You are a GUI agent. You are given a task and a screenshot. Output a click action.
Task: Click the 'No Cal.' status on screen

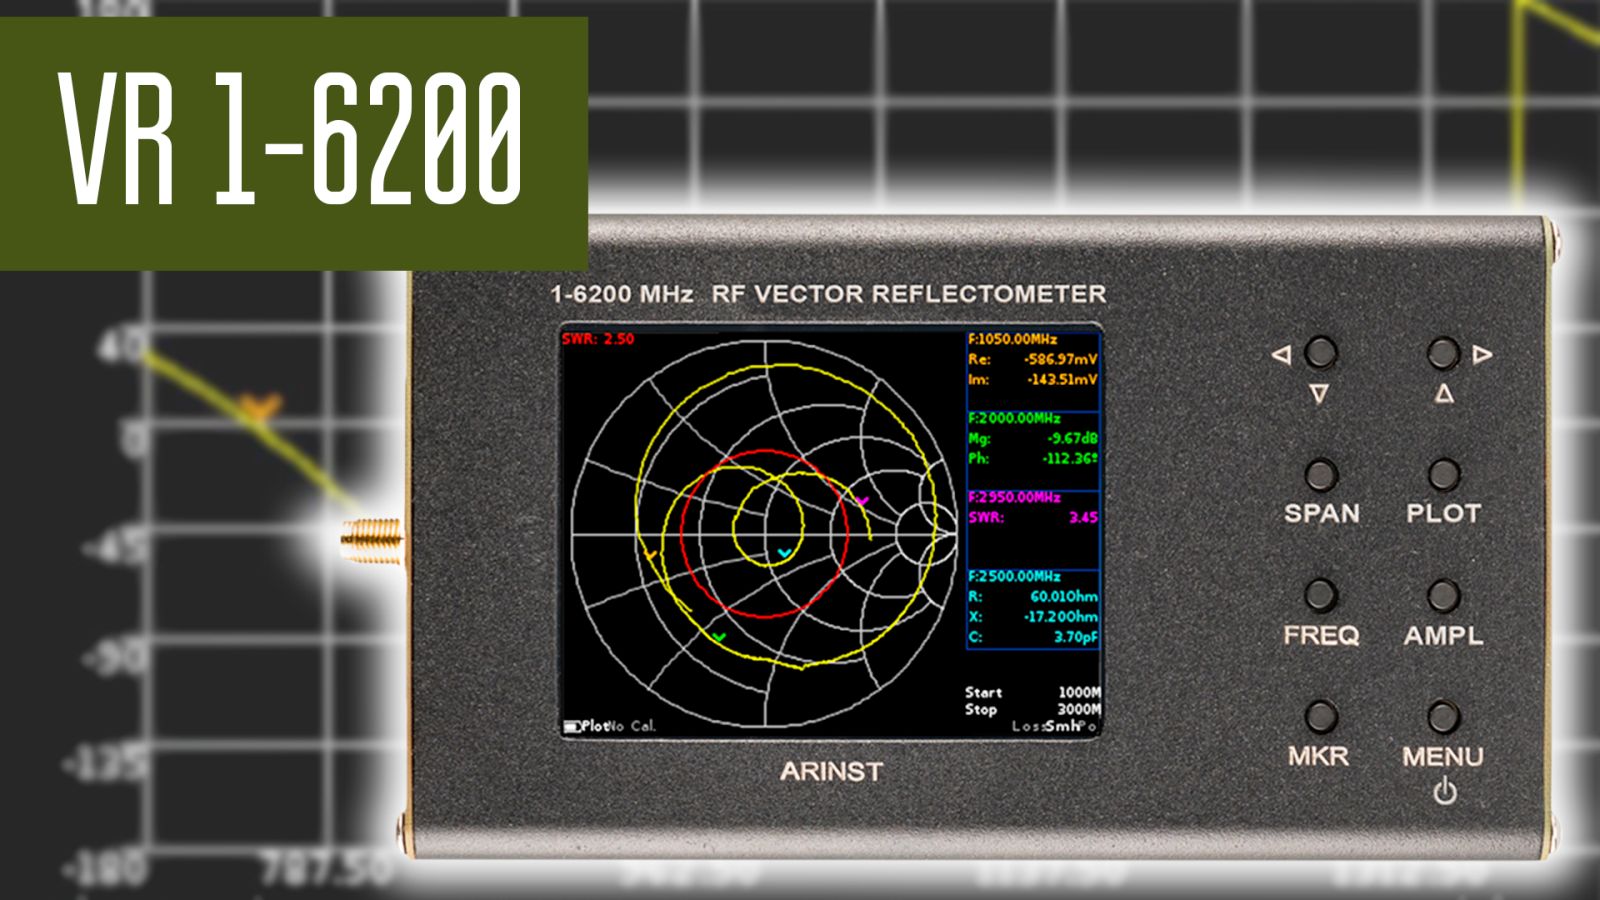tap(632, 726)
